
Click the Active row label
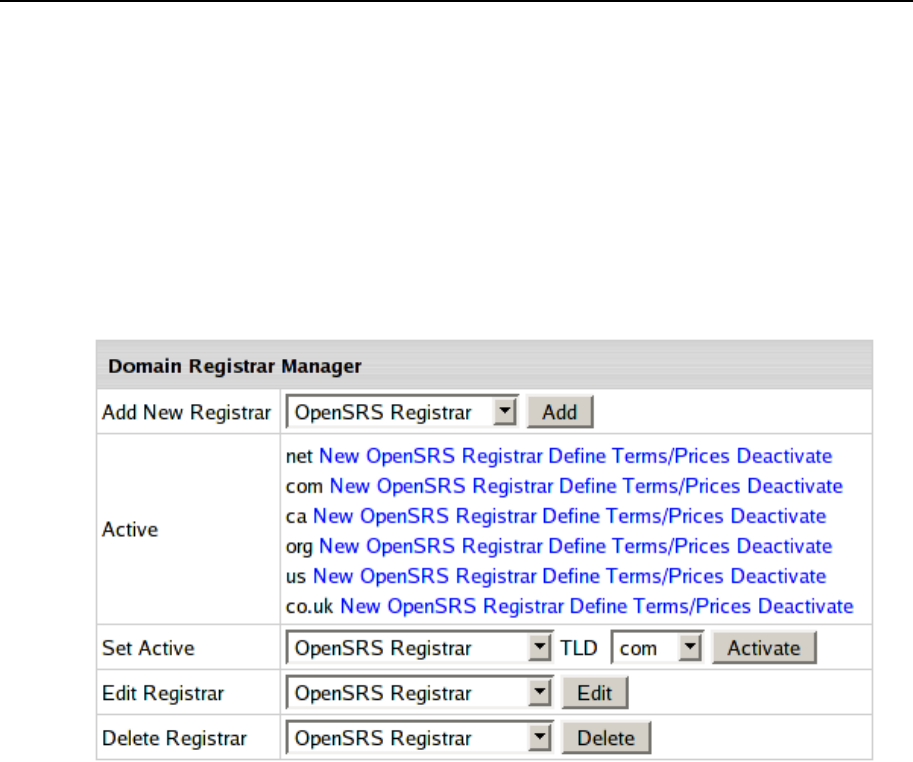[130, 530]
